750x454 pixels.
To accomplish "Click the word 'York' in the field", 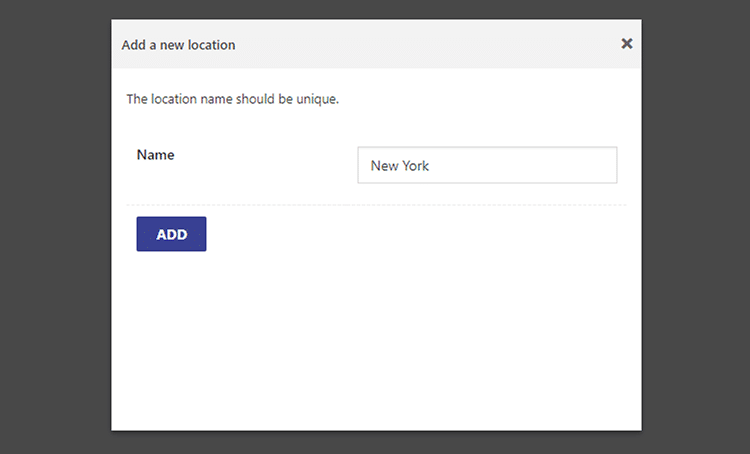I will click(416, 166).
